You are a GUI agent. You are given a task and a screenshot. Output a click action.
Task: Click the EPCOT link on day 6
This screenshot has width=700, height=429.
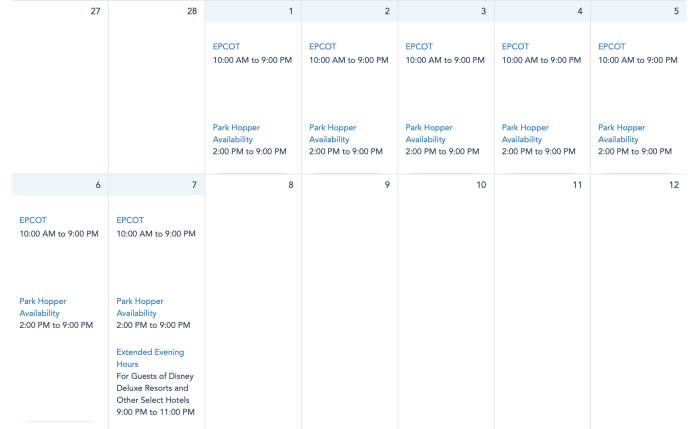33,220
